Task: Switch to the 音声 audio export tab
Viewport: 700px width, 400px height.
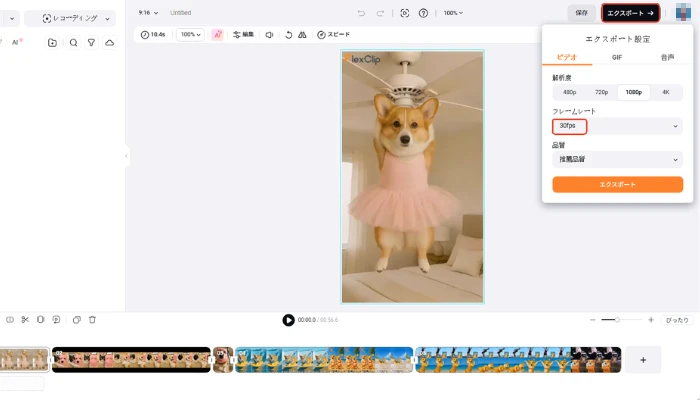Action: point(667,57)
